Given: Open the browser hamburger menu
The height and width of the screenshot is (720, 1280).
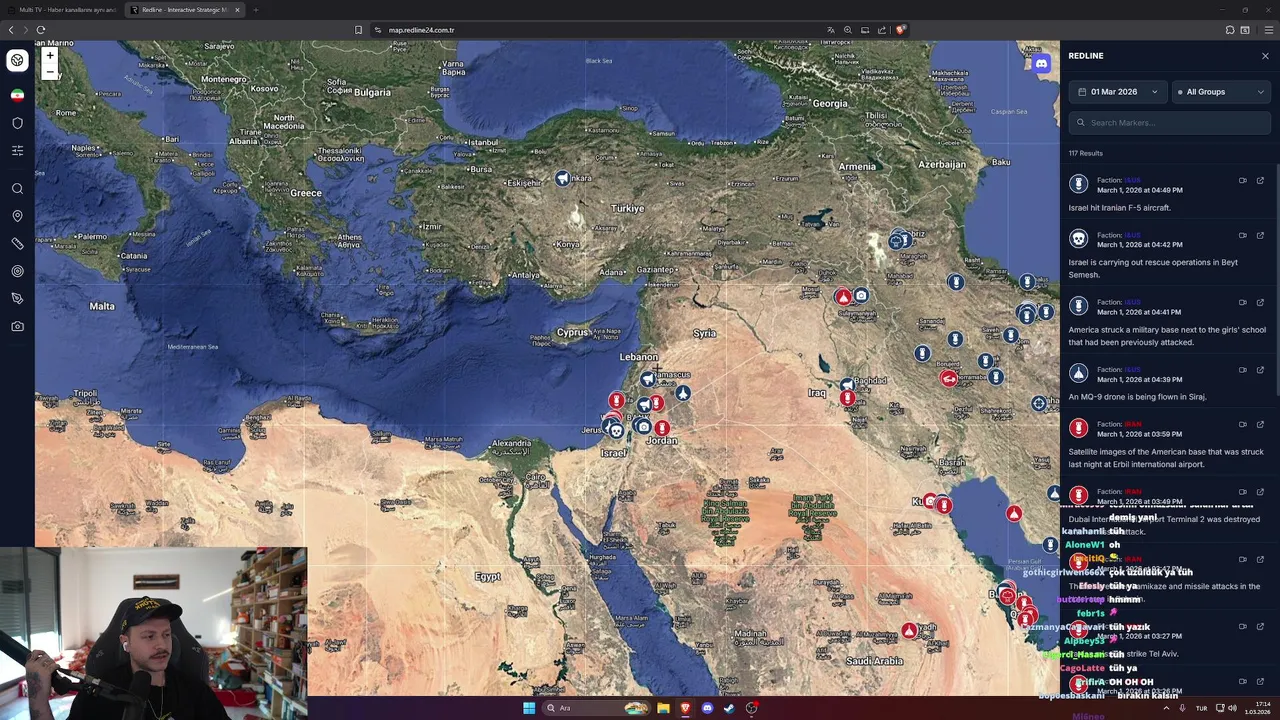Looking at the screenshot, I should pyautogui.click(x=1269, y=30).
